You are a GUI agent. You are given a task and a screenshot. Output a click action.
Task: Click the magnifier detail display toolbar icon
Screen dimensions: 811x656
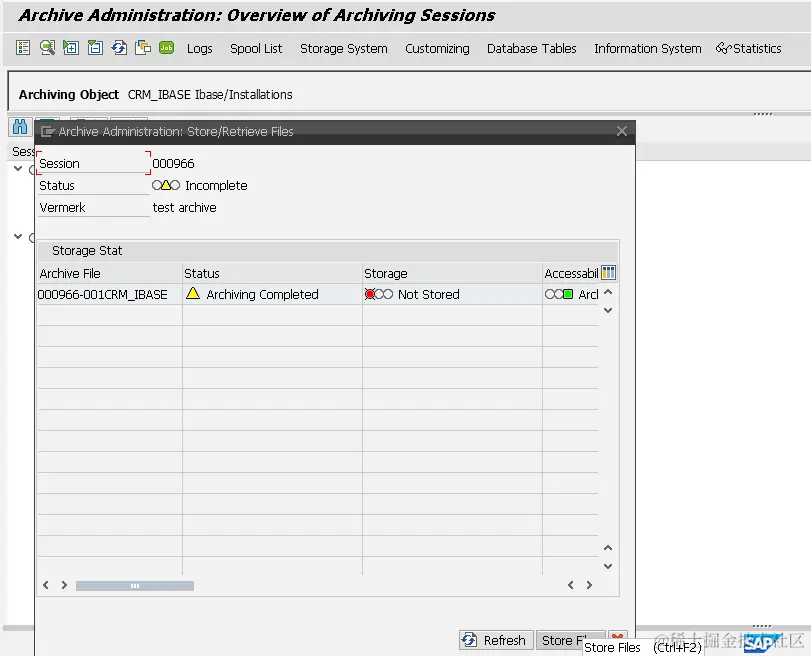[x=47, y=48]
